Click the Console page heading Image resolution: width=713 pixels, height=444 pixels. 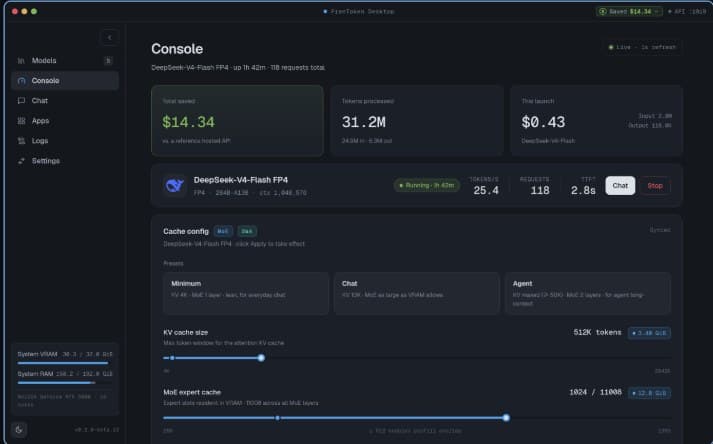[x=177, y=49]
